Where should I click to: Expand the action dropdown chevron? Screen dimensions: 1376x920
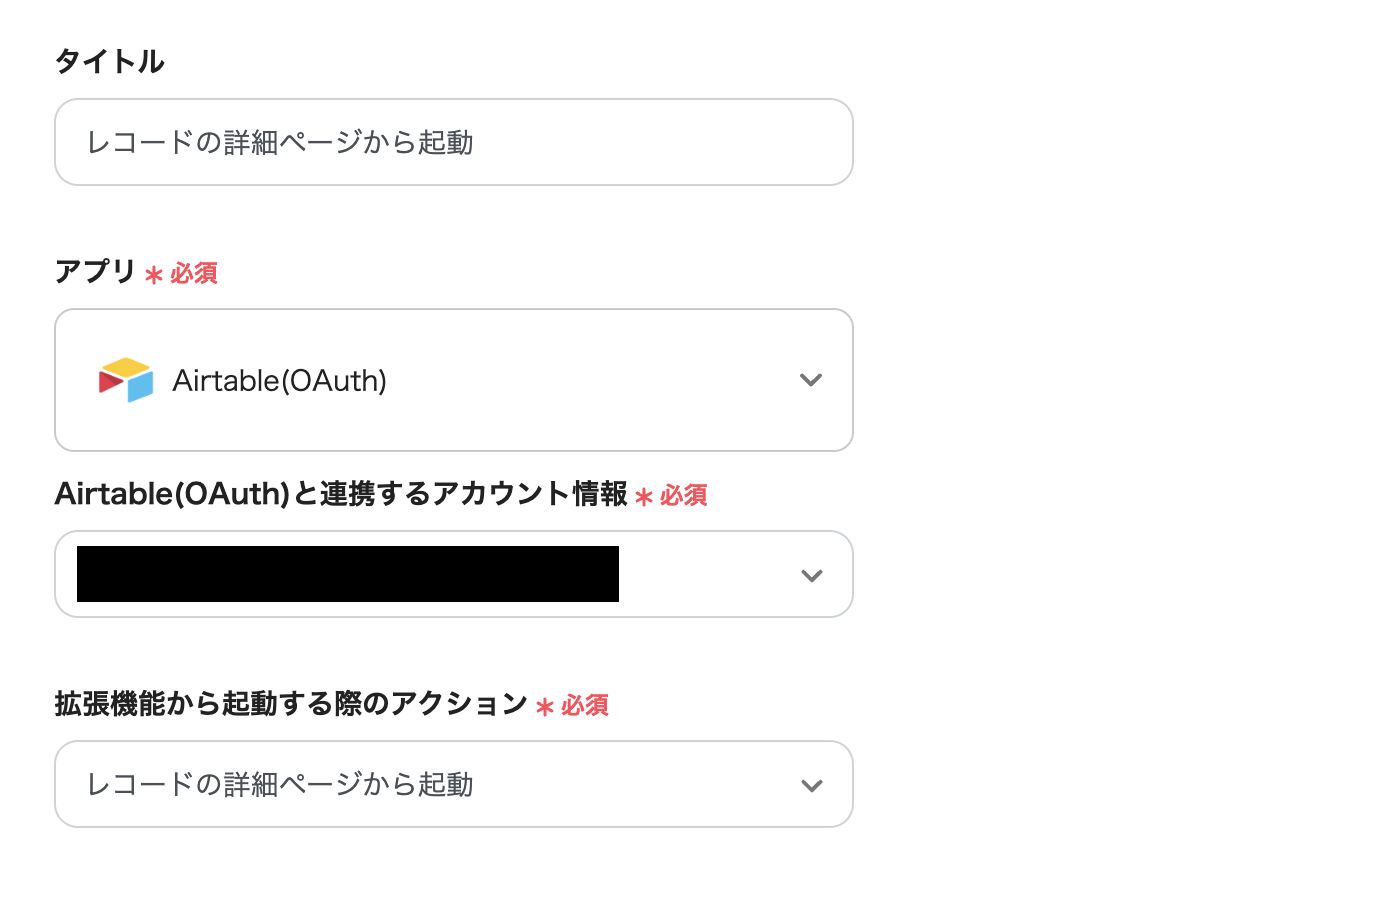coord(812,786)
